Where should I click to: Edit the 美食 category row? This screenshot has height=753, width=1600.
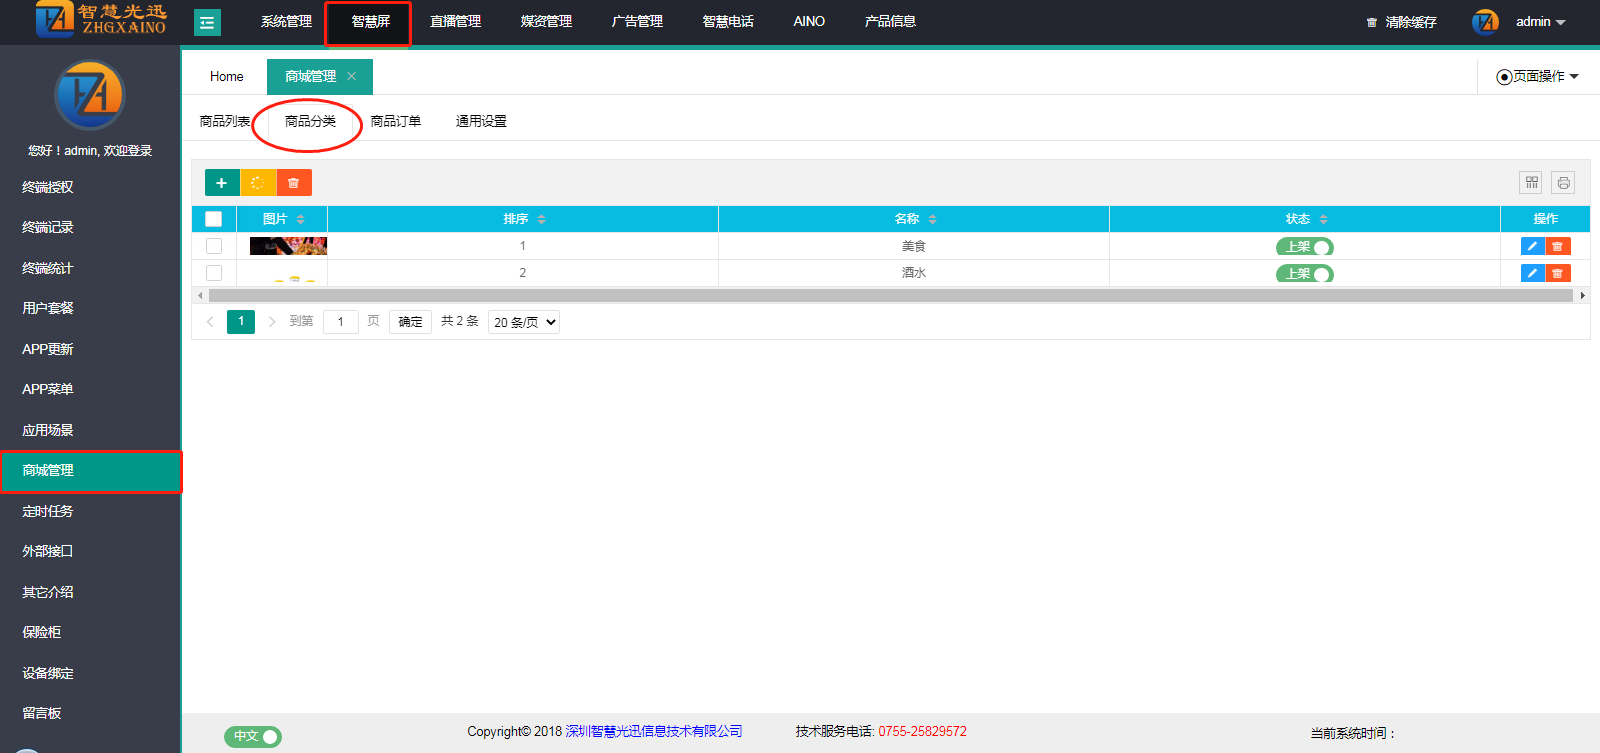[x=1532, y=246]
